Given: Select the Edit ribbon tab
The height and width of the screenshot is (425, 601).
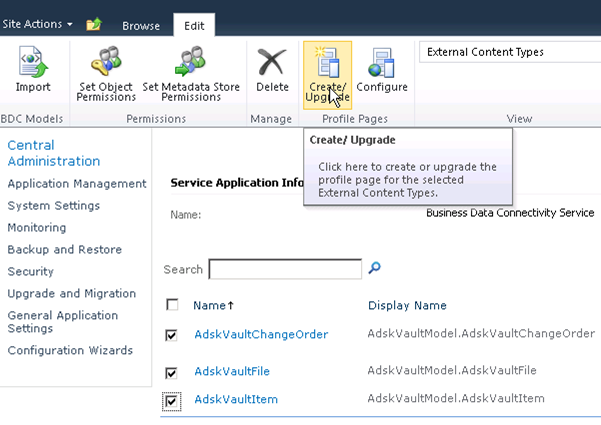Looking at the screenshot, I should (x=194, y=26).
